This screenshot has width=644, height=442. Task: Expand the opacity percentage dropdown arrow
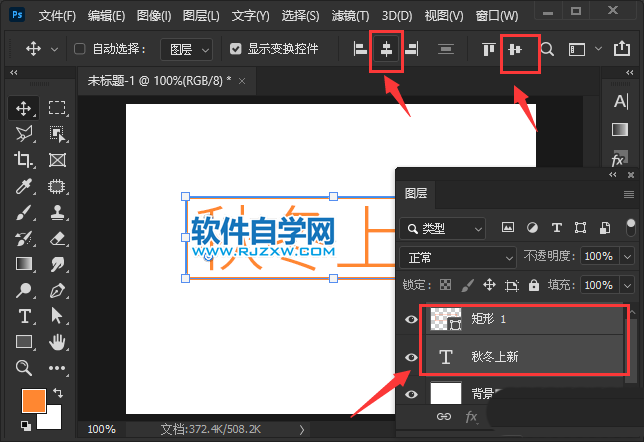(628, 257)
